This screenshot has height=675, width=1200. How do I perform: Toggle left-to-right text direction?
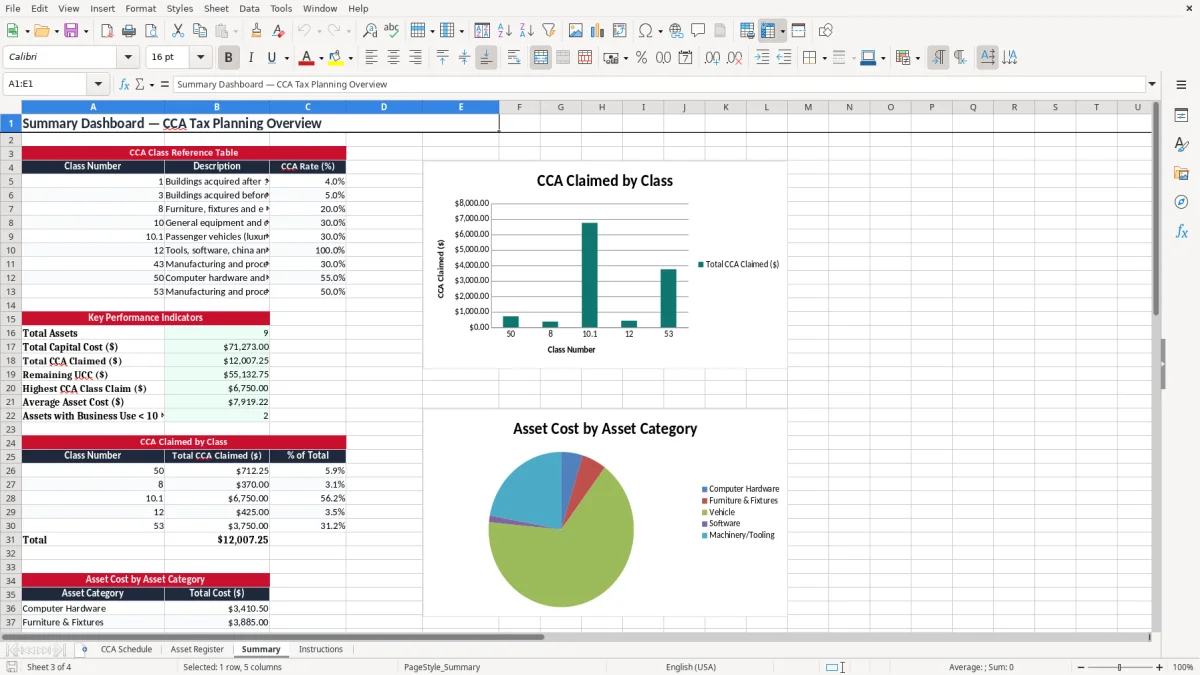click(938, 58)
